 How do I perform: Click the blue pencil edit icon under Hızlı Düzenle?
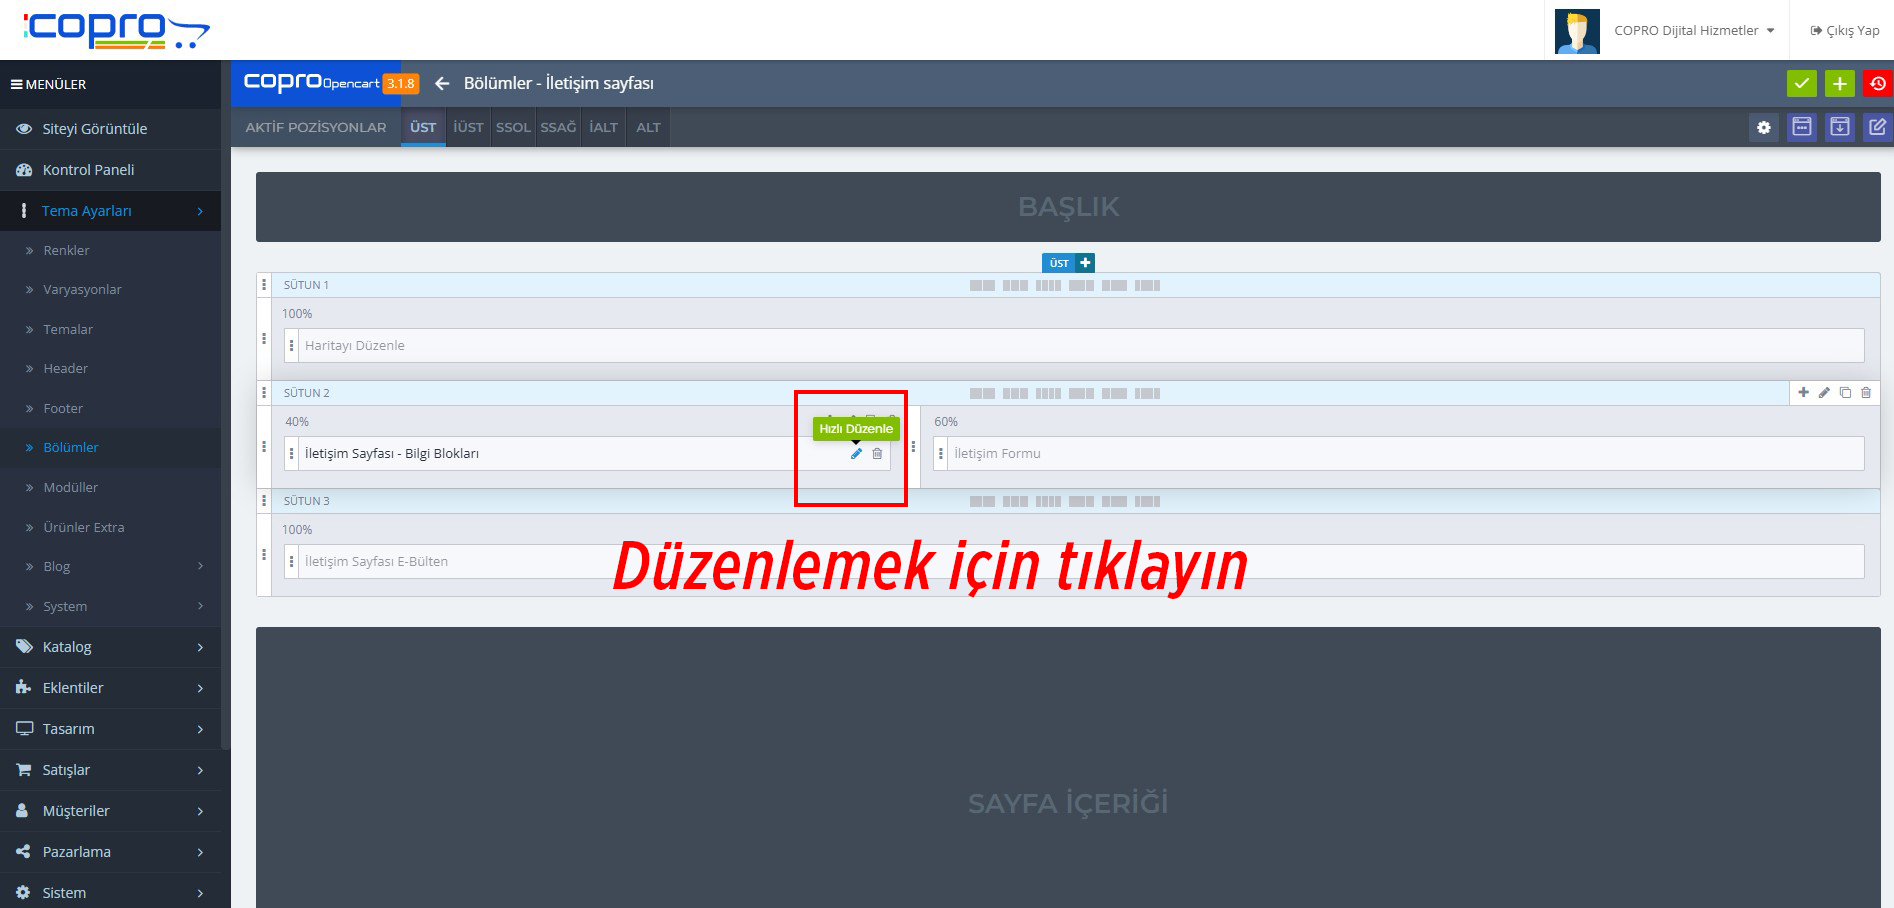click(x=856, y=453)
